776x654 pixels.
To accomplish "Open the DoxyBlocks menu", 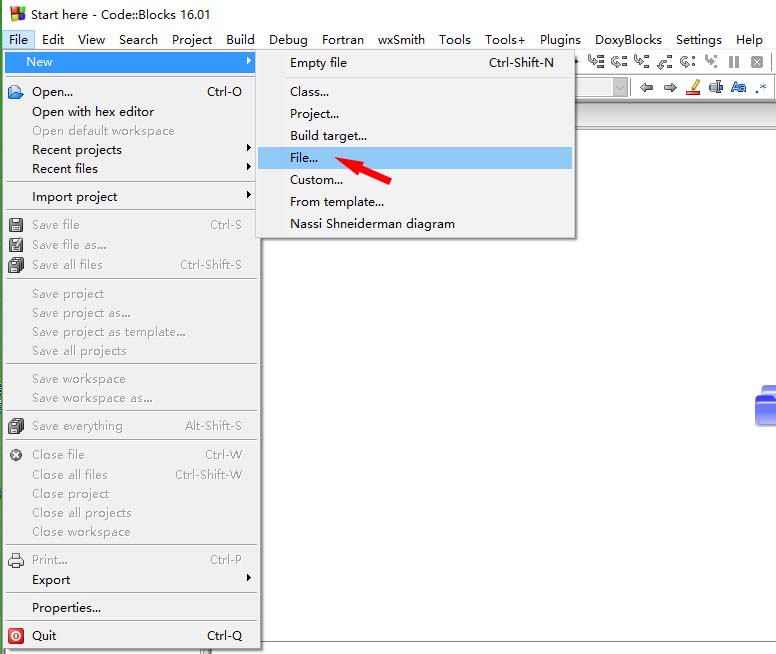I will tap(628, 40).
